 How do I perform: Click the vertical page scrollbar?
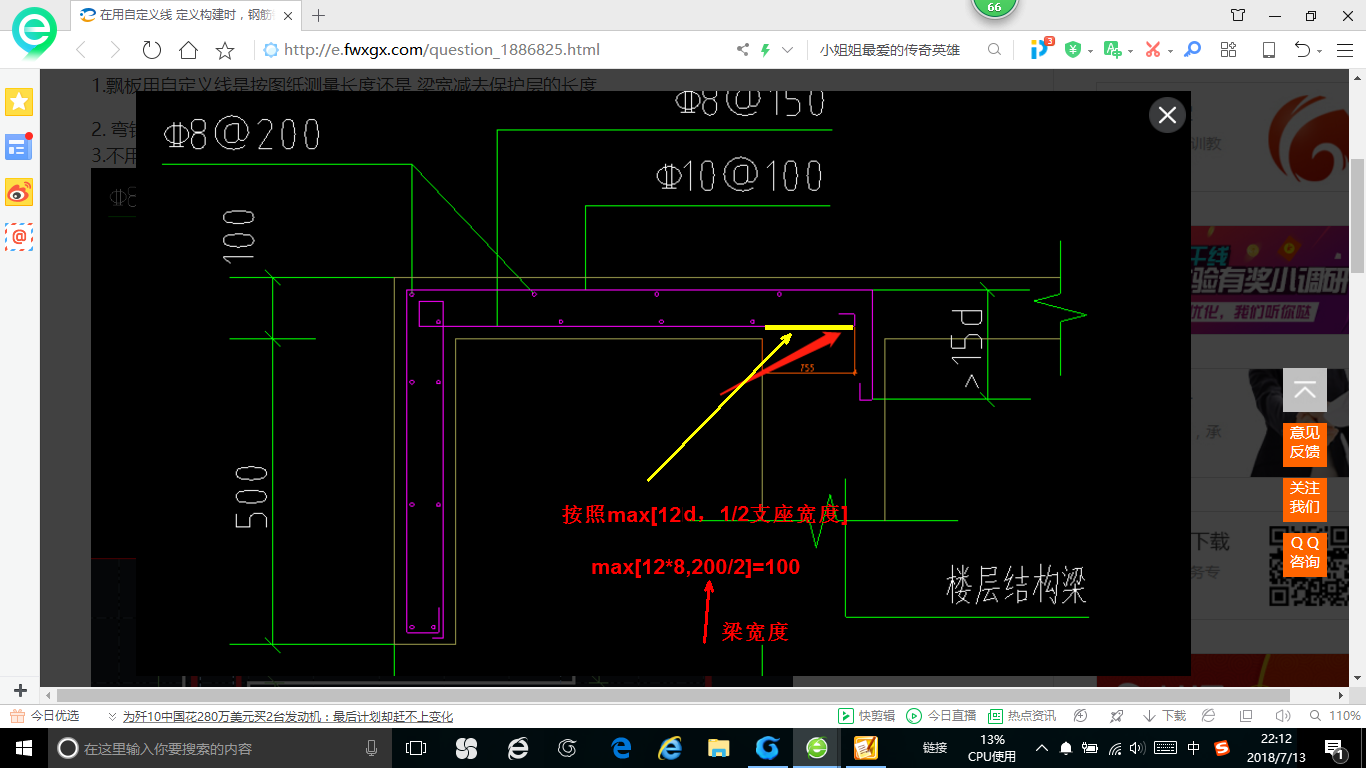1358,215
